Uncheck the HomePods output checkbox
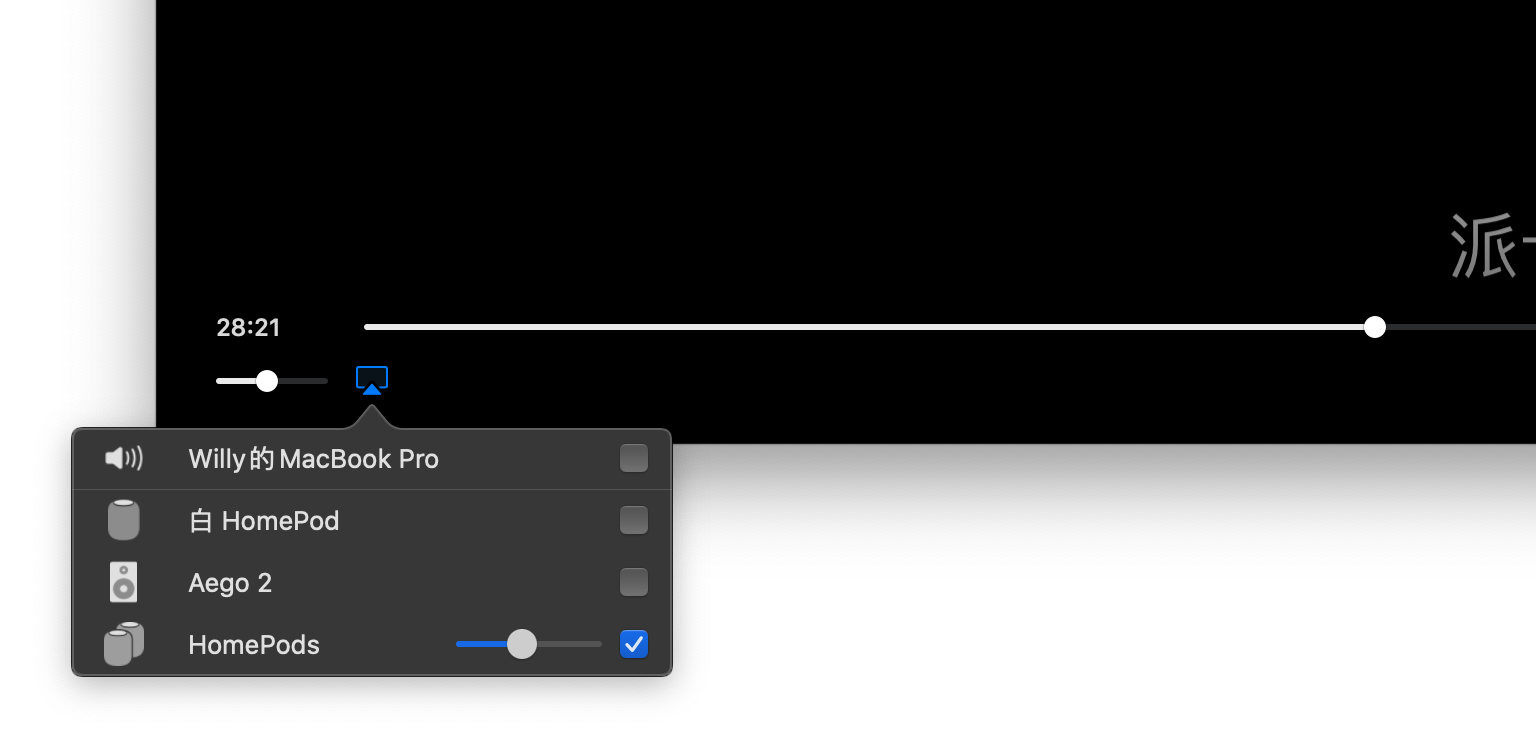This screenshot has width=1536, height=756. (x=634, y=644)
